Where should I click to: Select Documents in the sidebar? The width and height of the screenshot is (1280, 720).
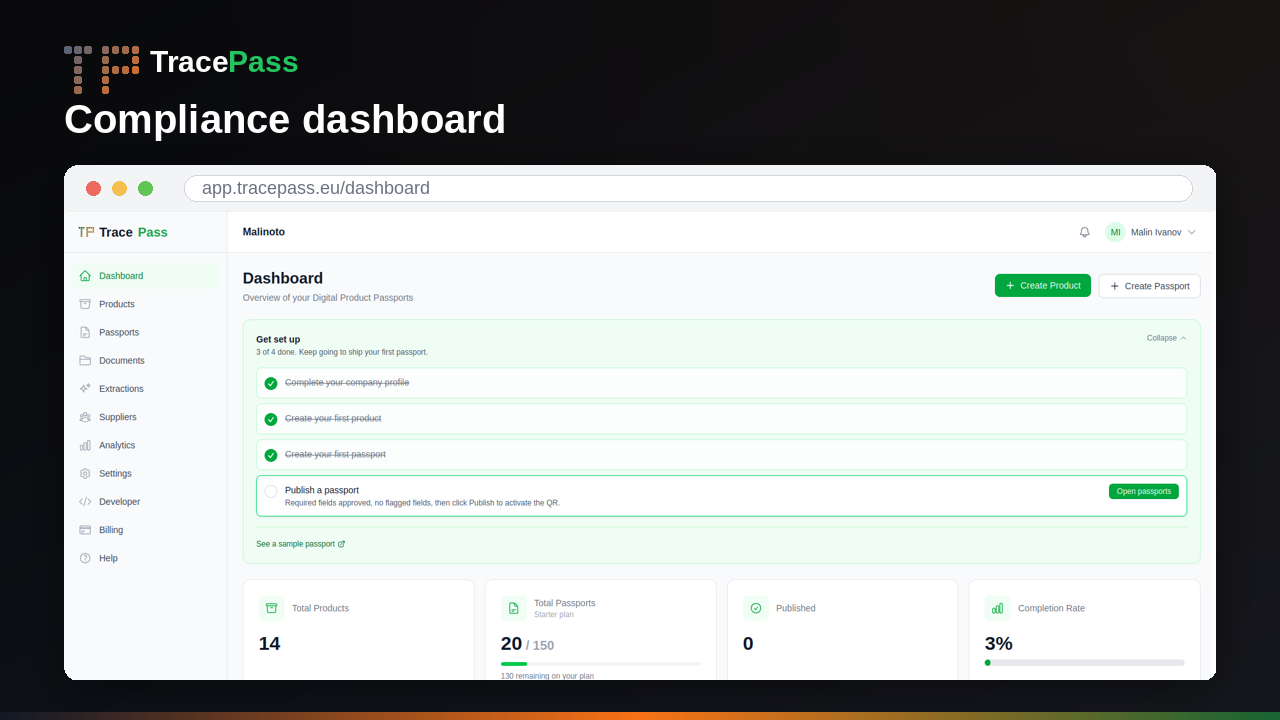(145, 360)
